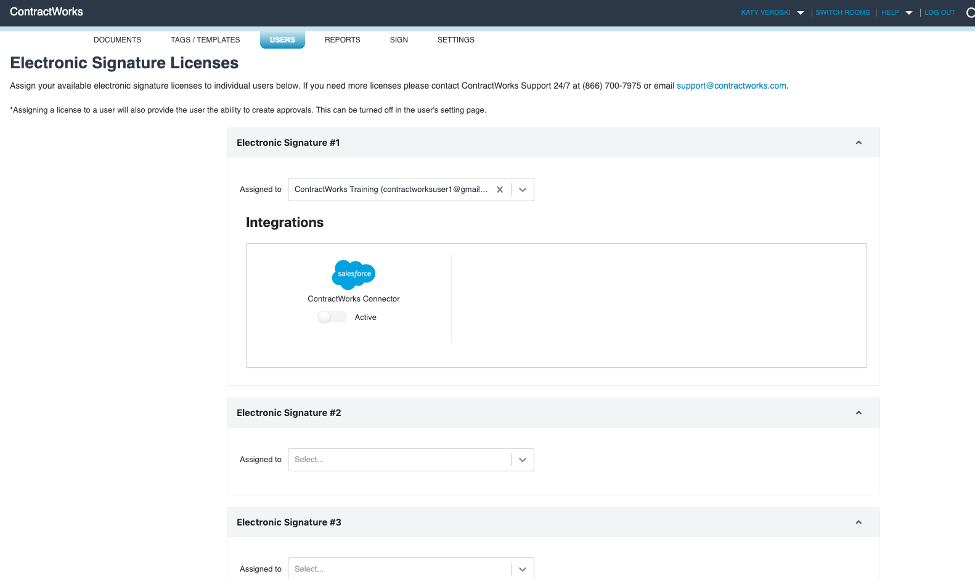Click the Electronic Signature Licenses page title
Image resolution: width=977 pixels, height=579 pixels.
[x=124, y=63]
